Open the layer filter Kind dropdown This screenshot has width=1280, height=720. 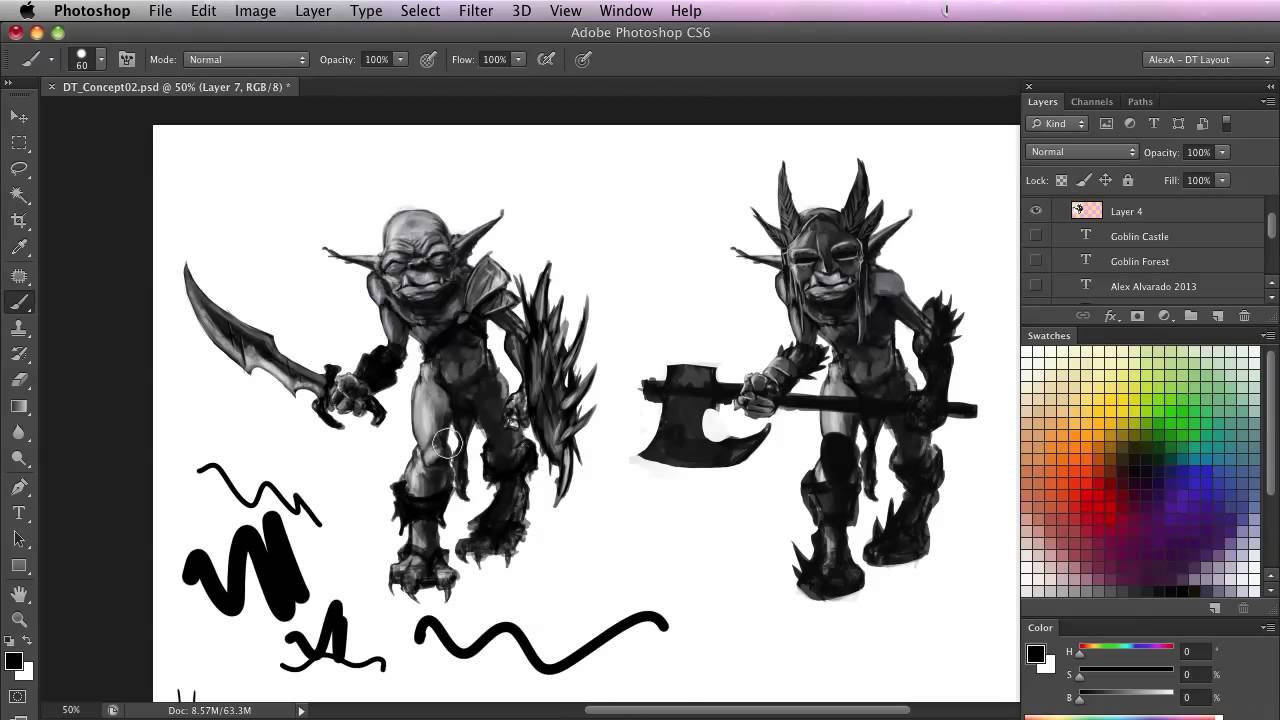click(1057, 124)
